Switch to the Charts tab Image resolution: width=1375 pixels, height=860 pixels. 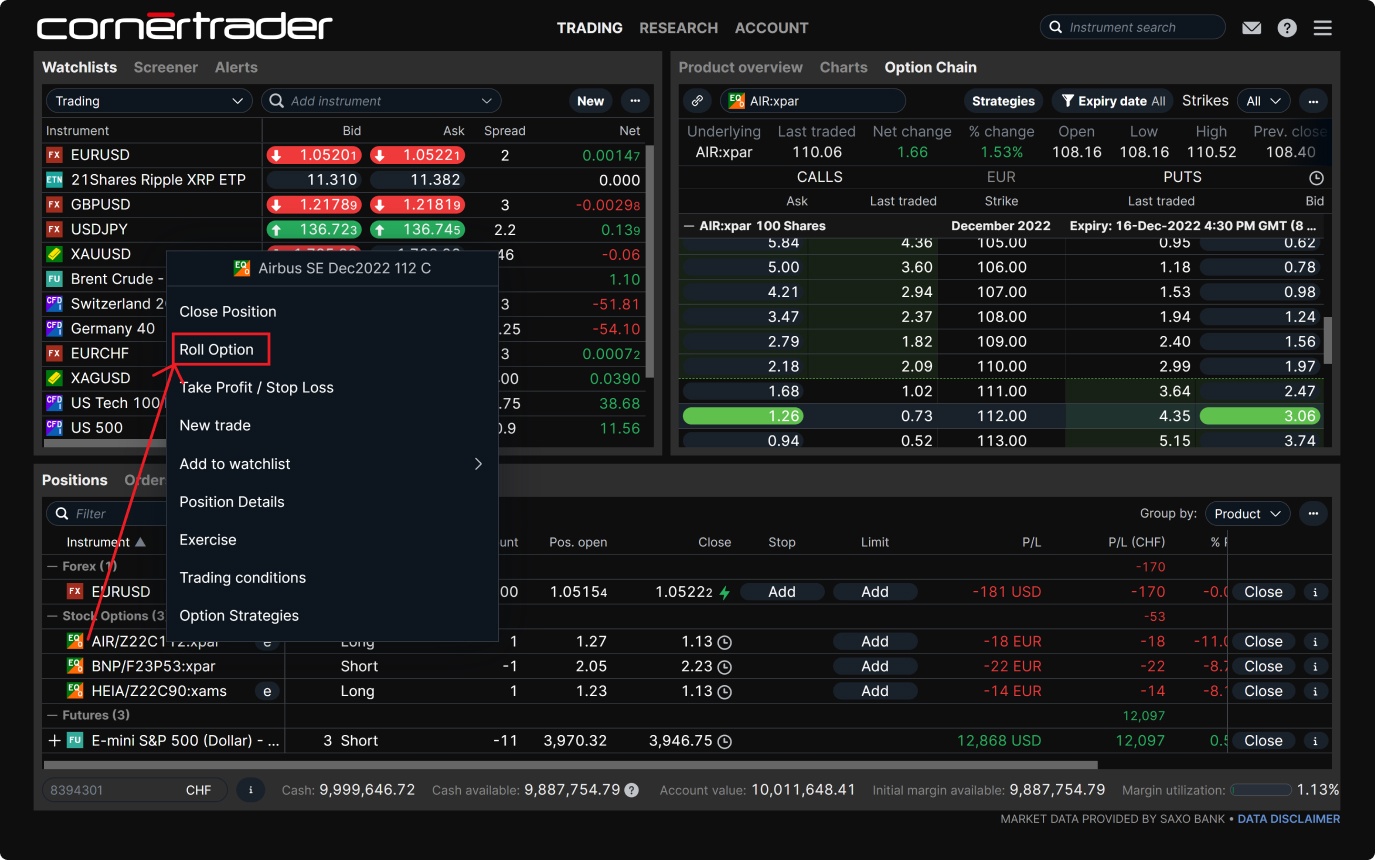pyautogui.click(x=844, y=68)
